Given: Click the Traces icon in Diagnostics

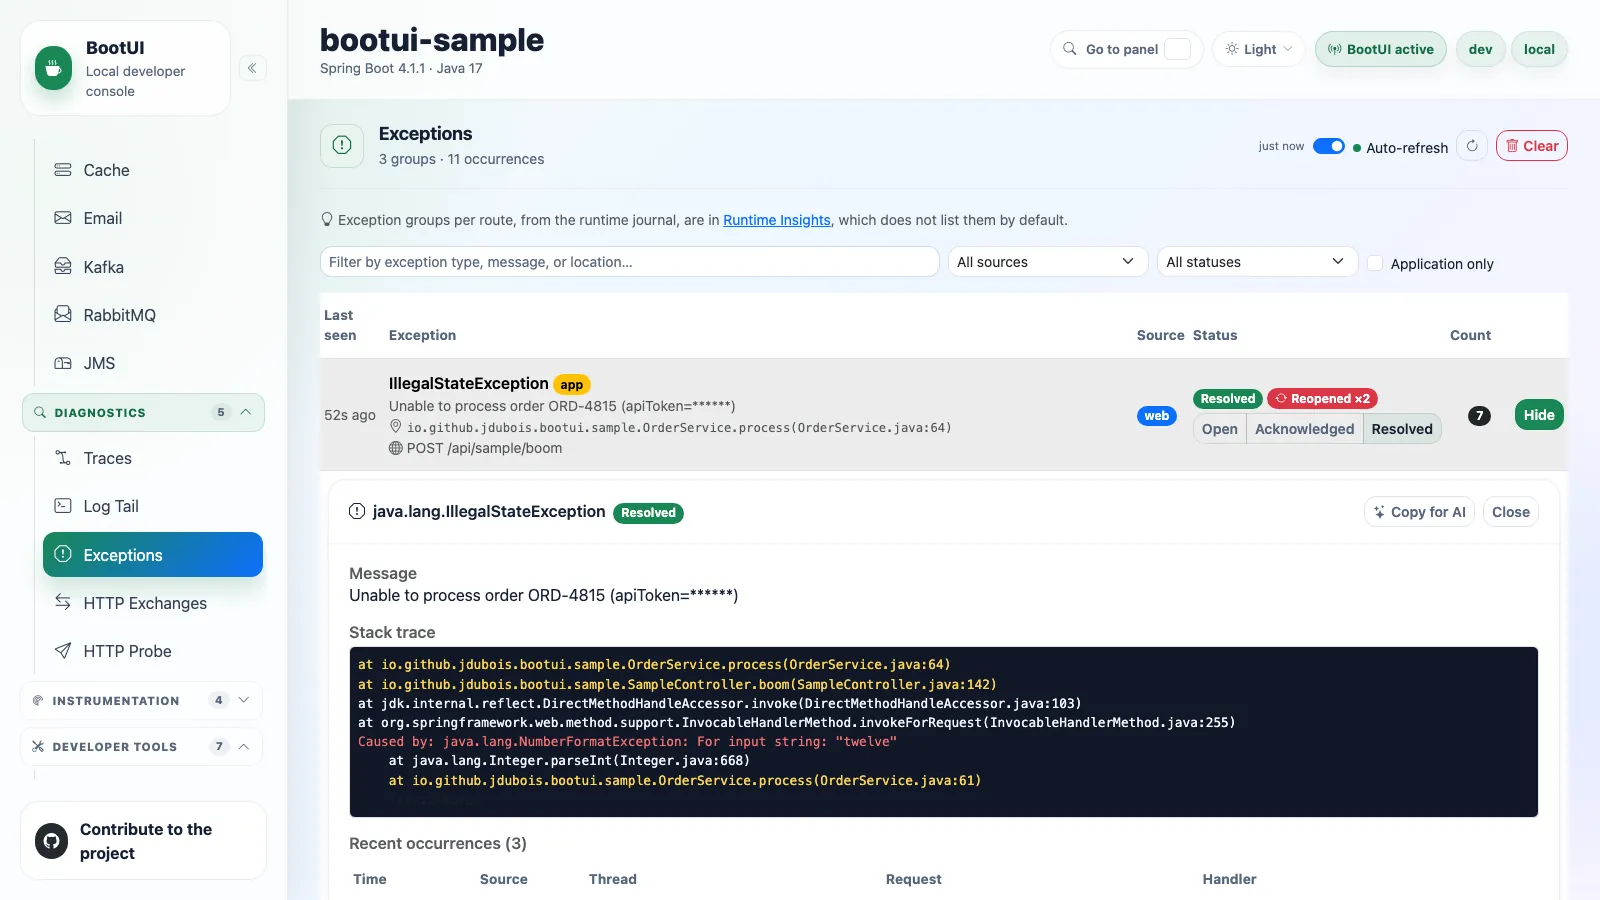Looking at the screenshot, I should (63, 458).
